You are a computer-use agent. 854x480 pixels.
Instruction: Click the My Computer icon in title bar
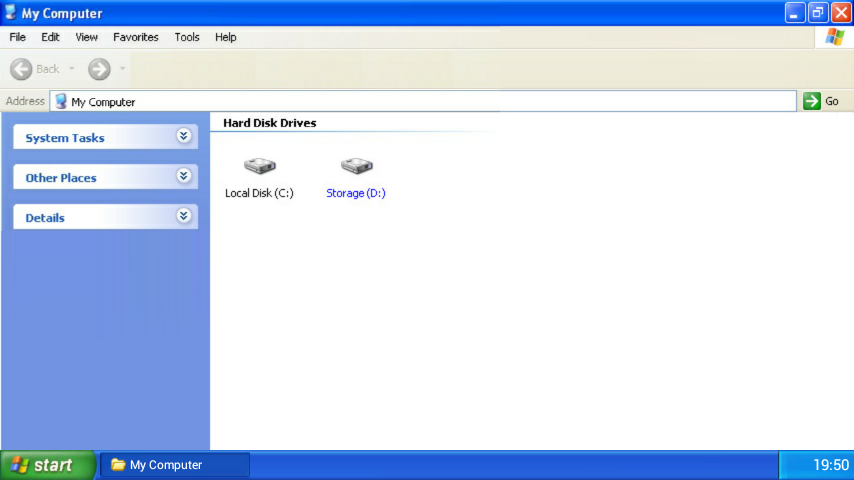10,13
